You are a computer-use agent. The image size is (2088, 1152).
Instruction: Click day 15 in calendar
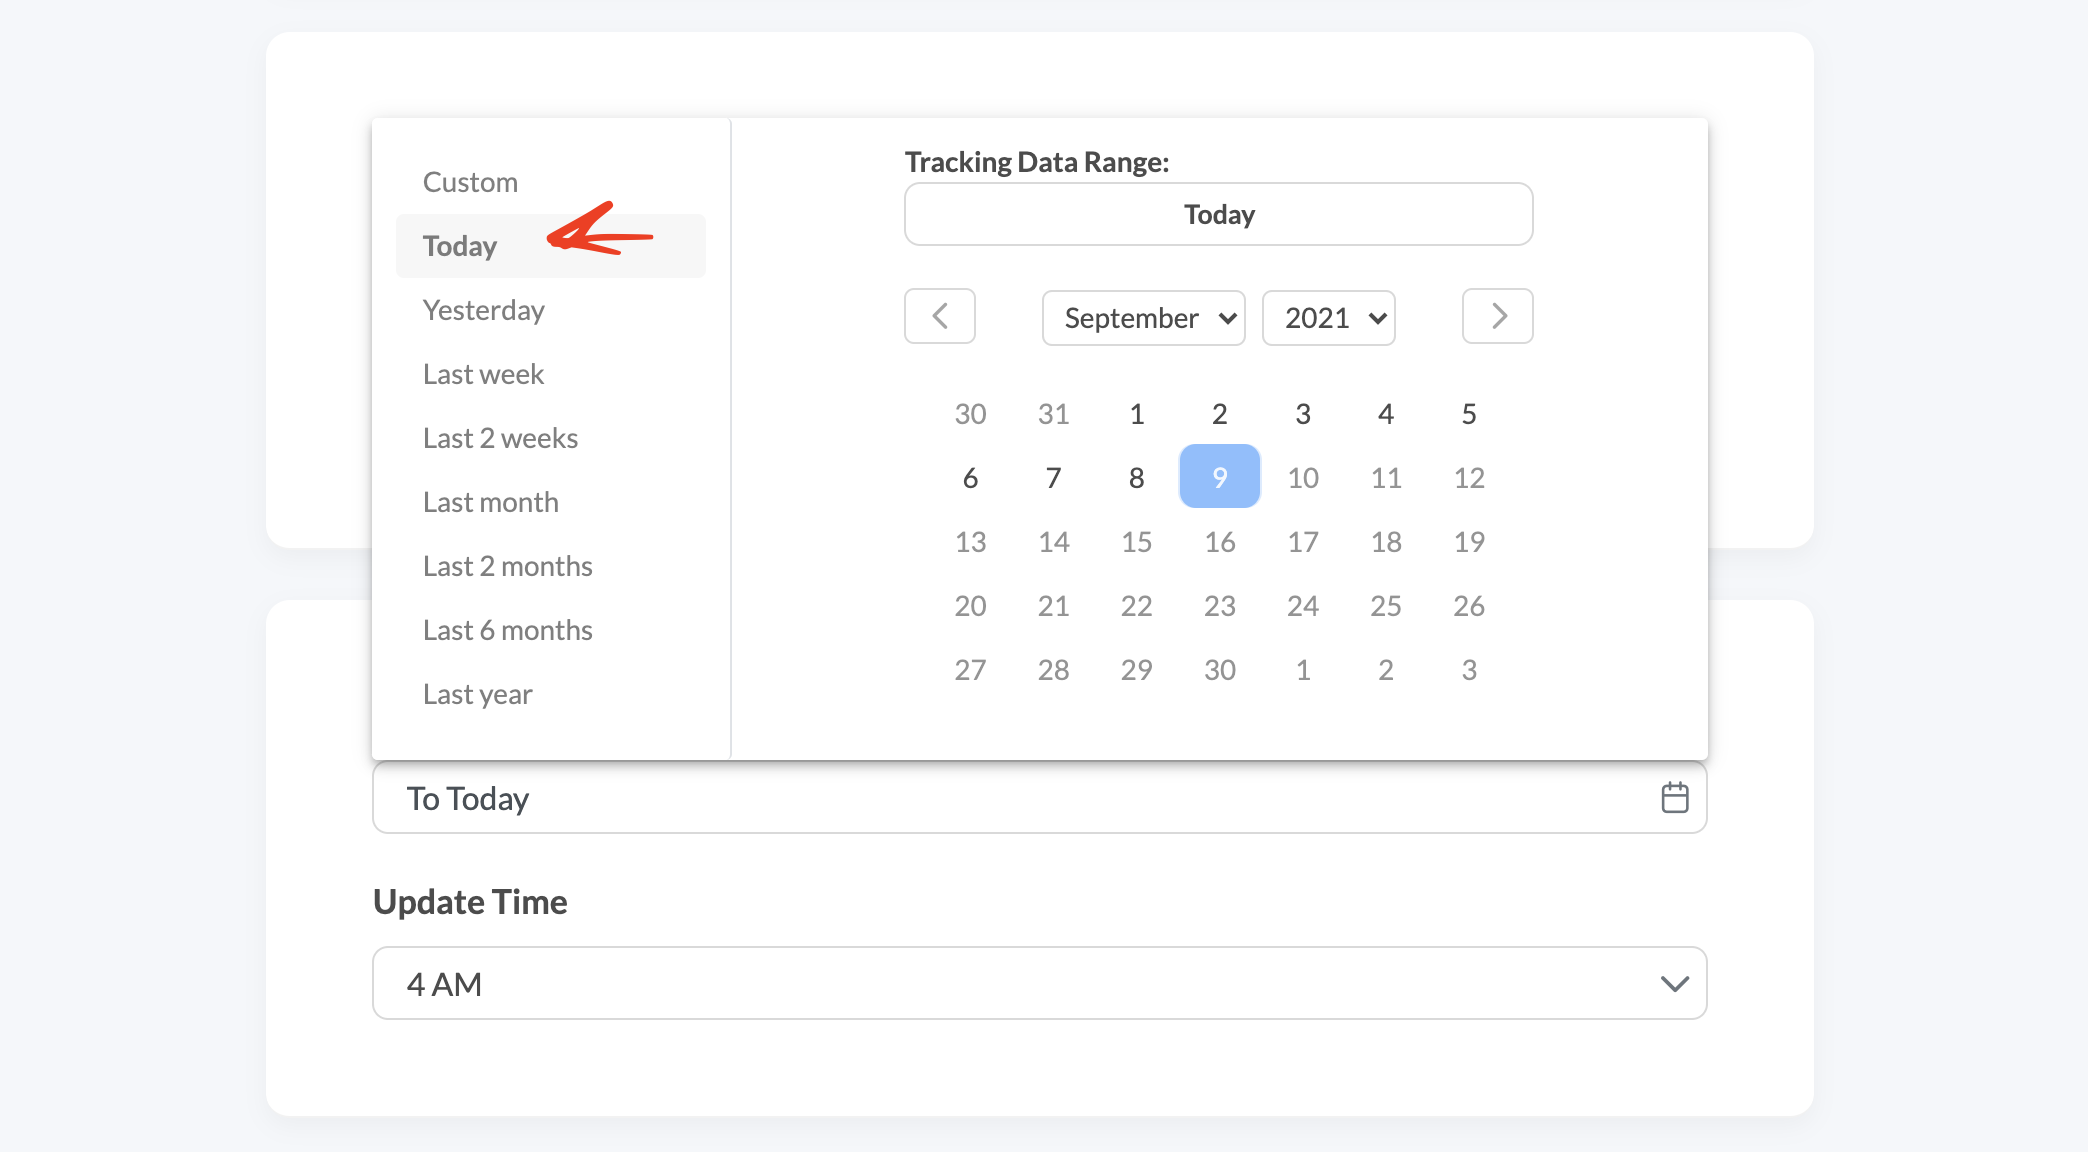click(x=1137, y=541)
